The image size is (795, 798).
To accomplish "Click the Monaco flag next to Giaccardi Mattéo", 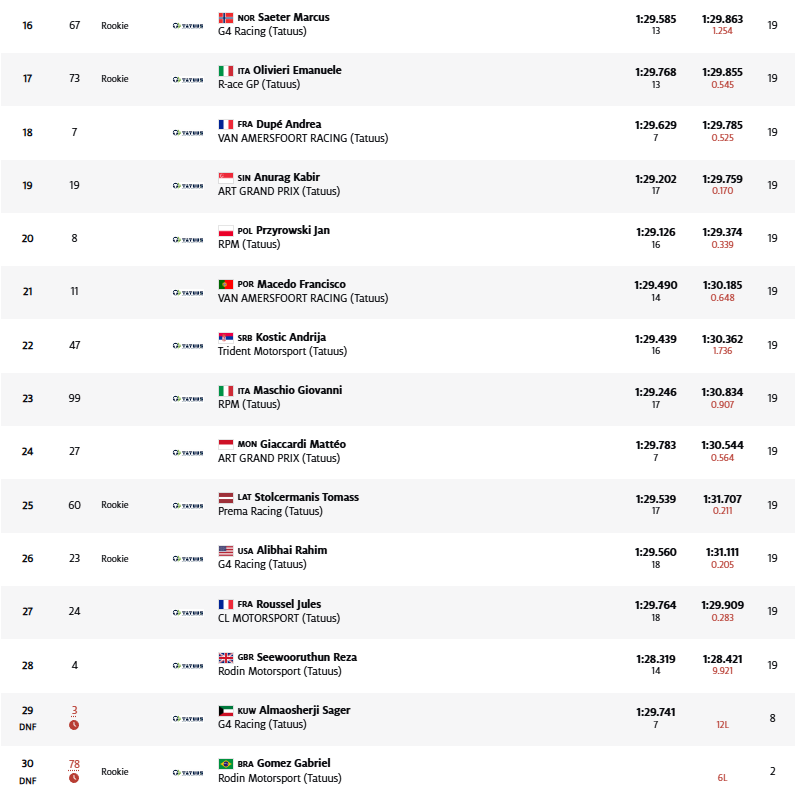I will pos(225,444).
